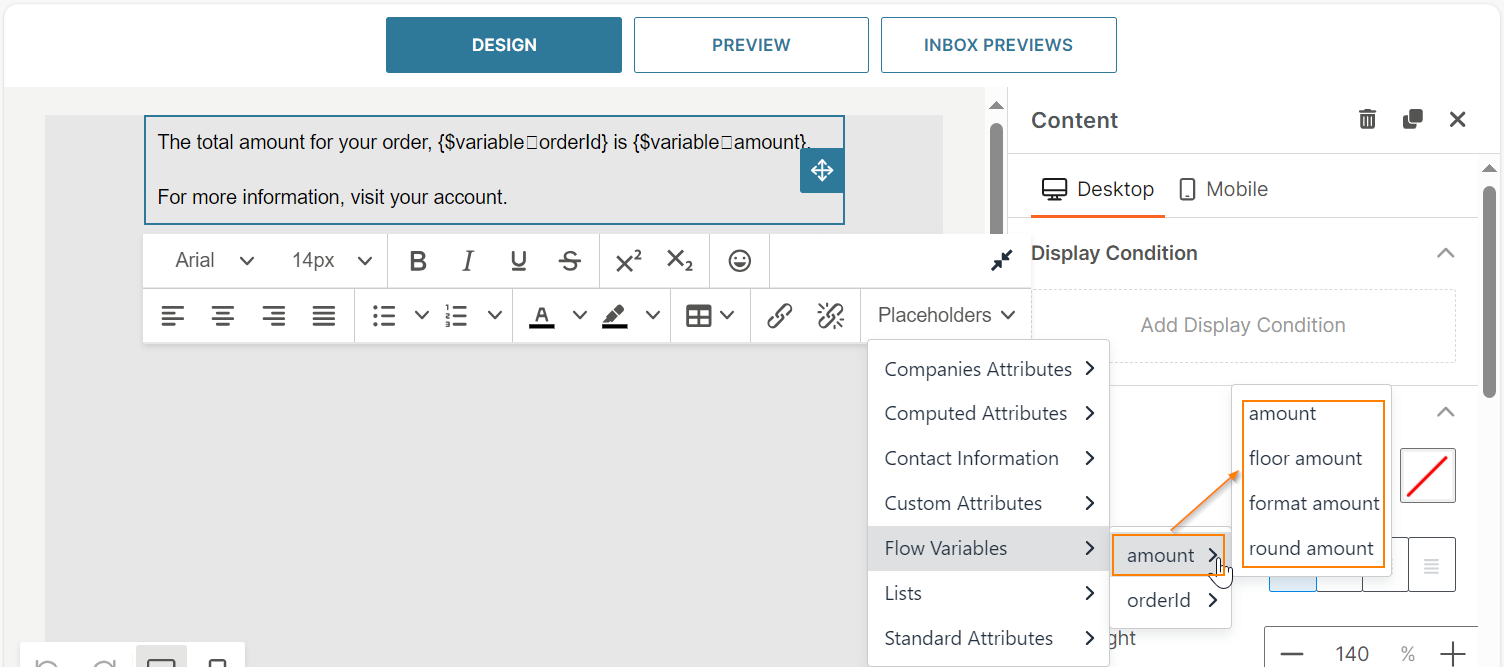Screen dimensions: 1504x667
Task: Click the strikethrough formatting icon
Action: 570,261
